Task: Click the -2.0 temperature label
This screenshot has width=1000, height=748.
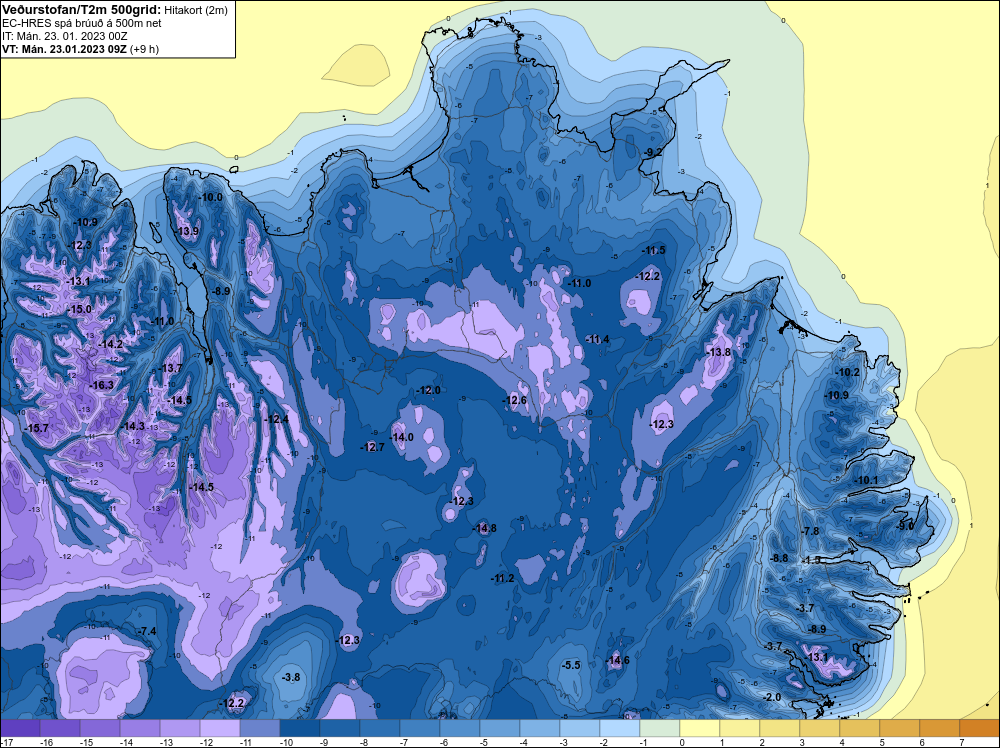Action: 772,698
